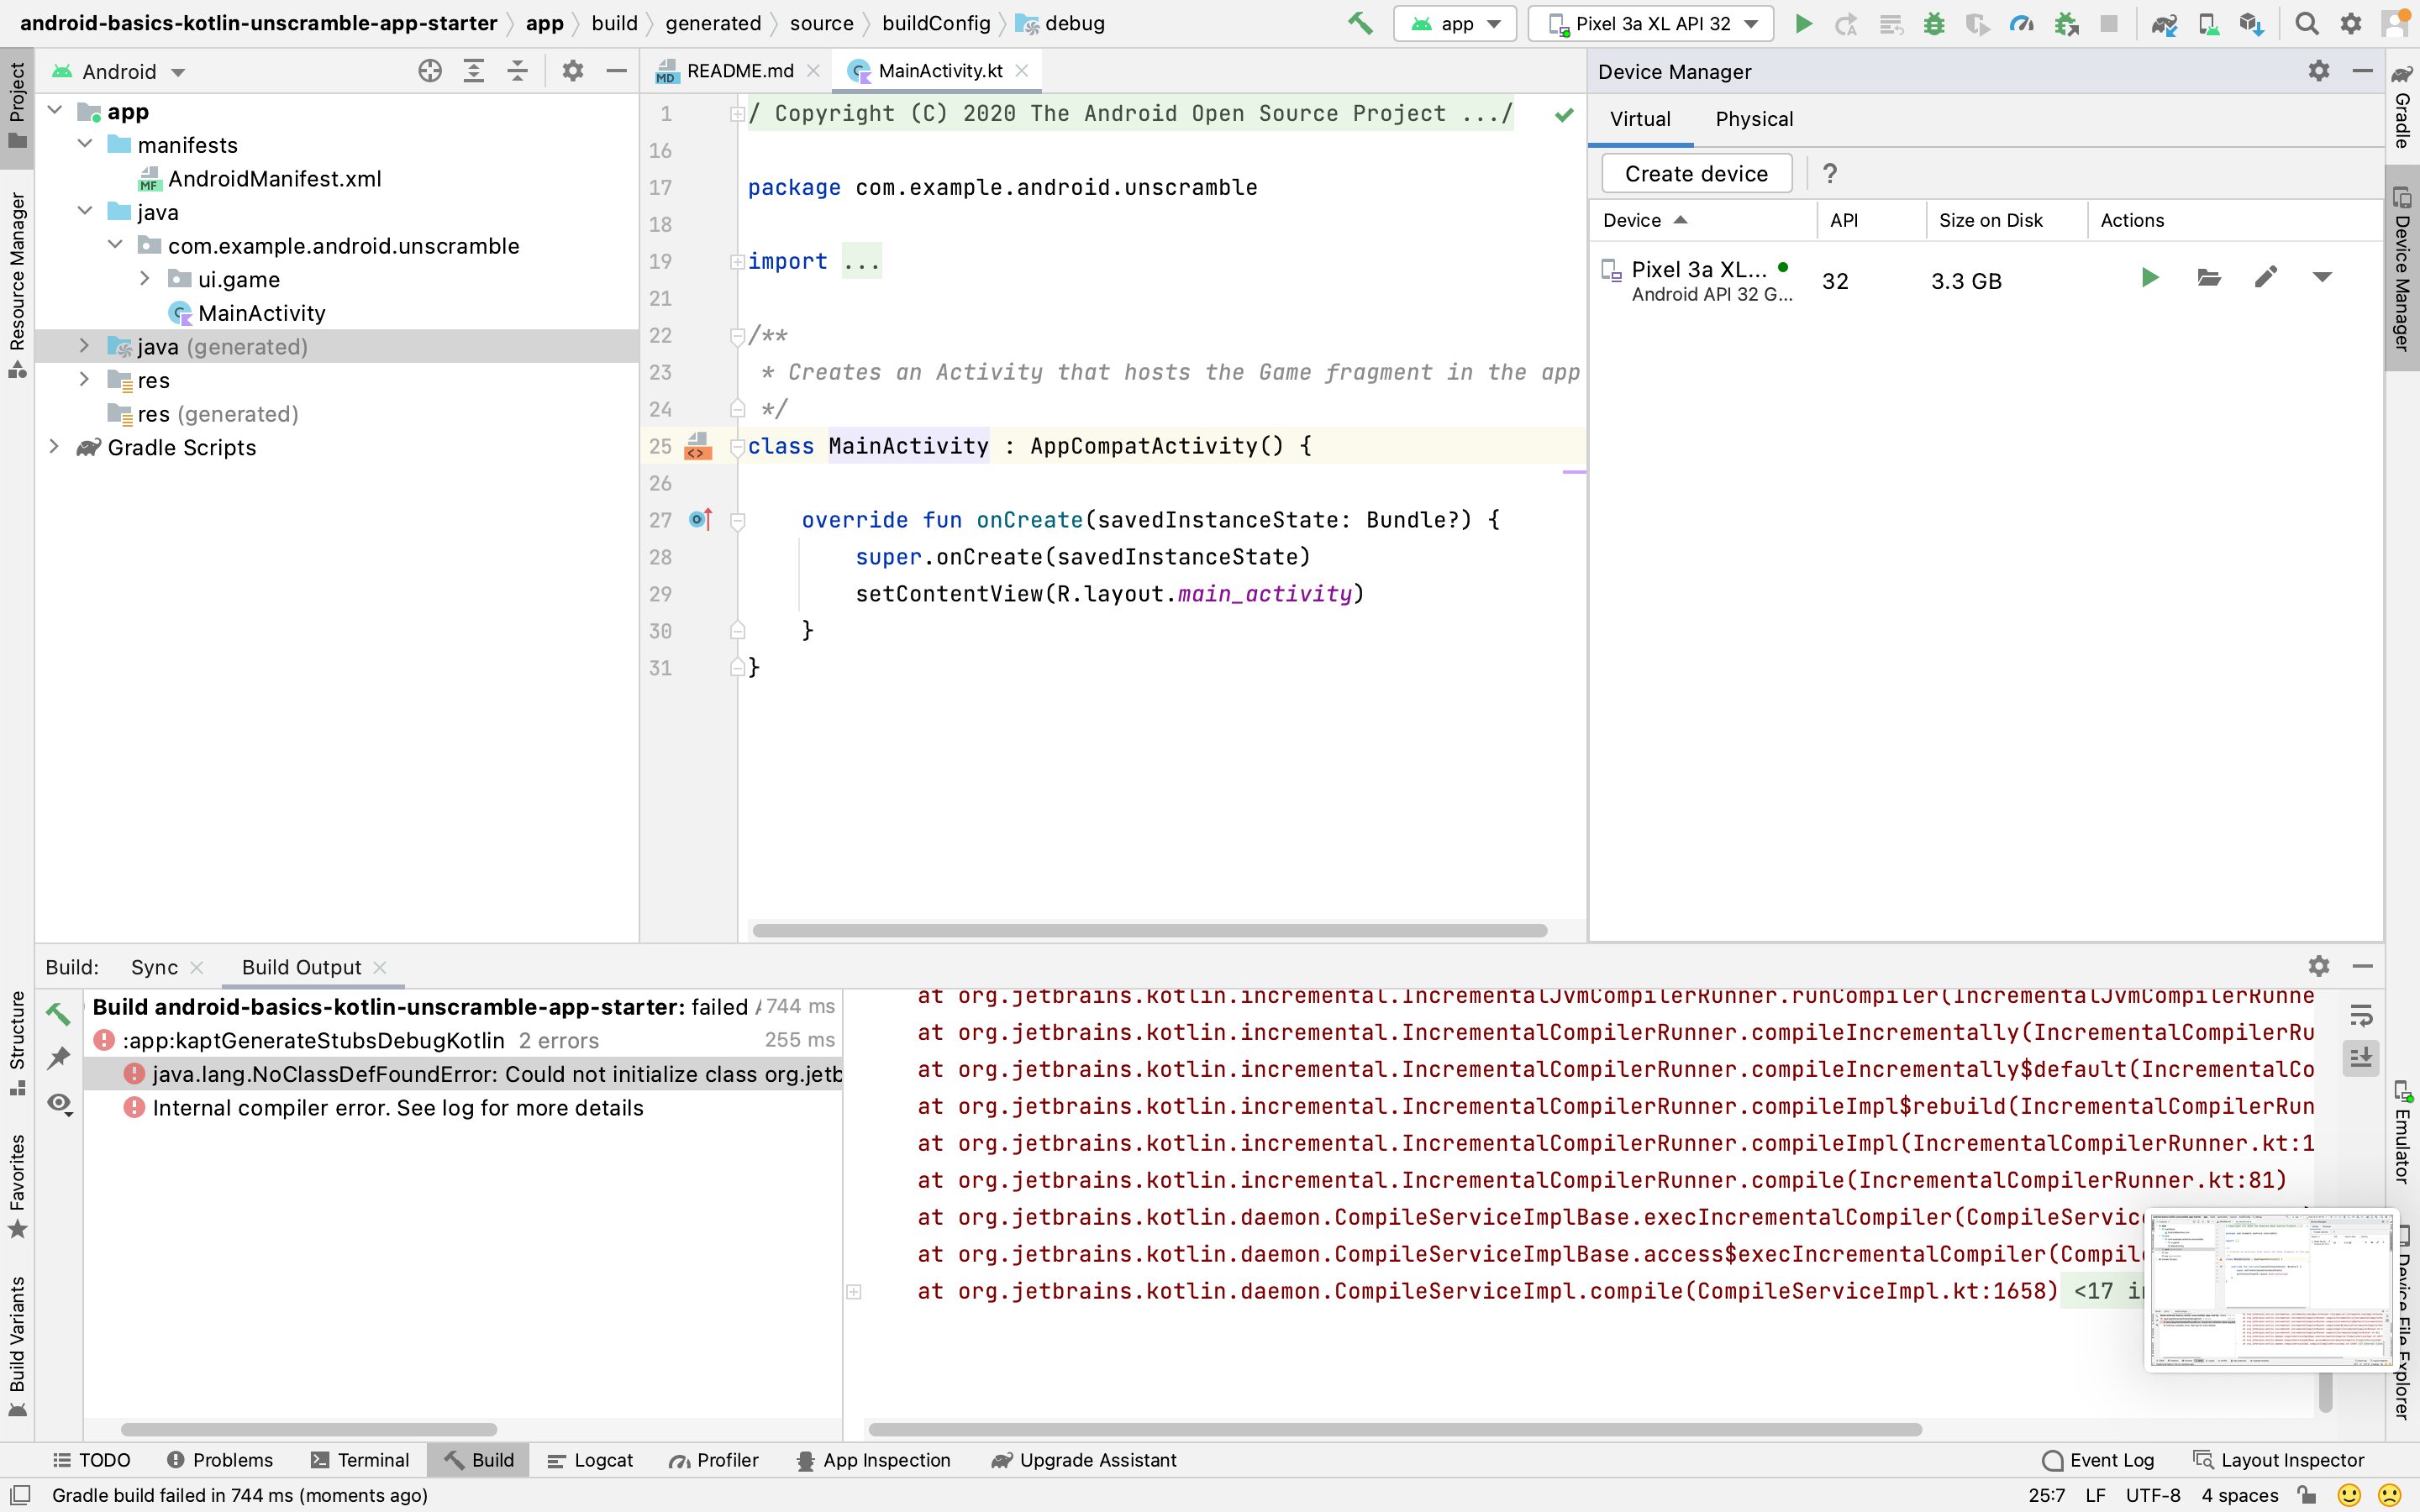Expand the res folder
The height and width of the screenshot is (1512, 2420).
click(85, 380)
